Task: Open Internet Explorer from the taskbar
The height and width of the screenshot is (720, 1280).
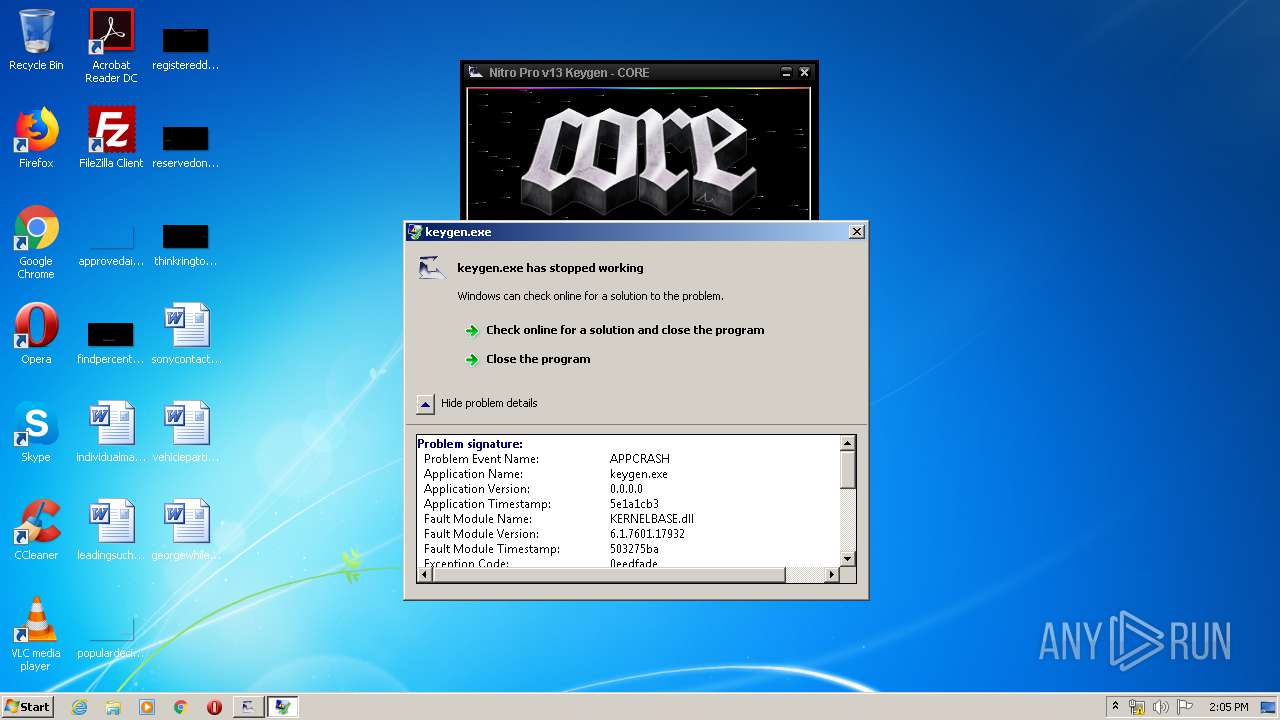Action: [x=79, y=707]
